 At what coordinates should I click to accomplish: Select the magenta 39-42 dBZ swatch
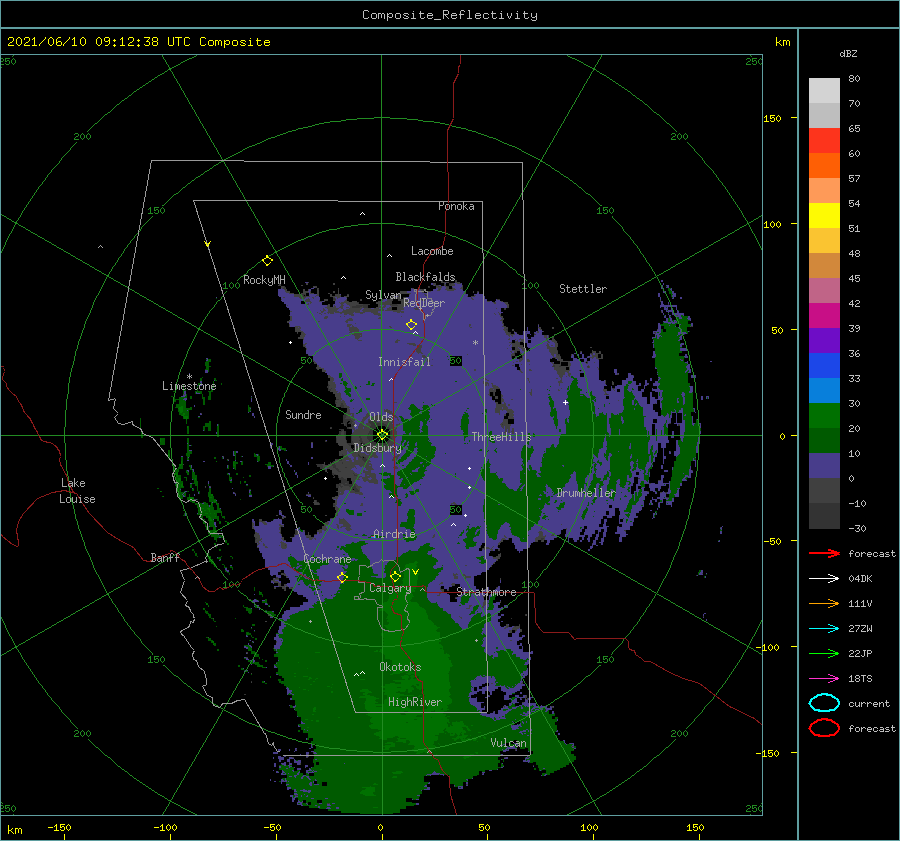tap(824, 315)
